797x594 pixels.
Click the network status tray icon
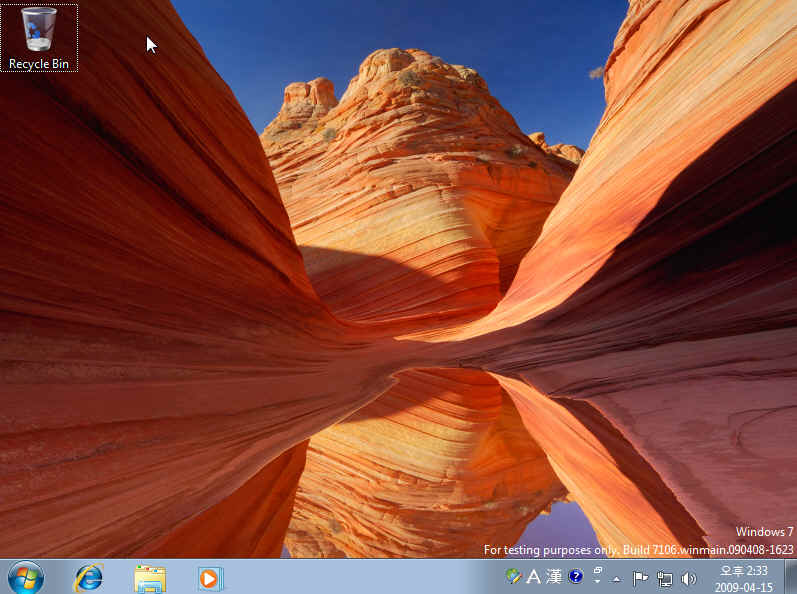664,578
